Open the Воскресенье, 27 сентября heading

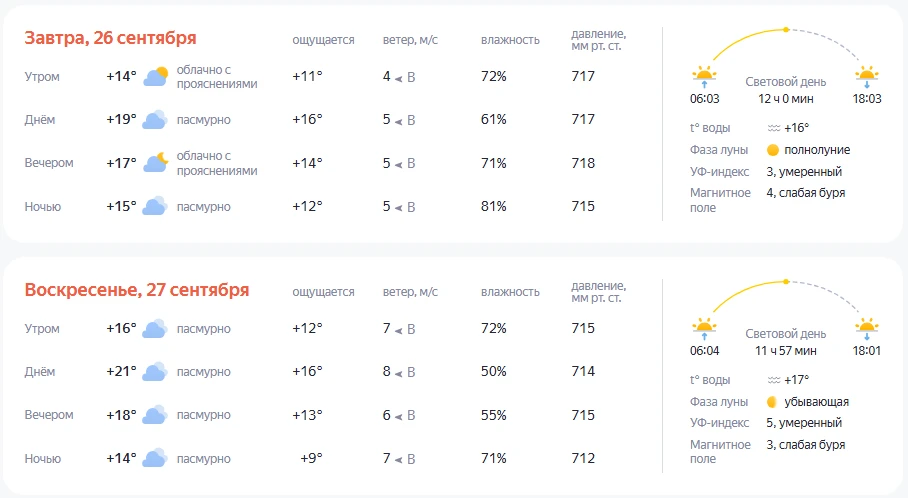[137, 290]
